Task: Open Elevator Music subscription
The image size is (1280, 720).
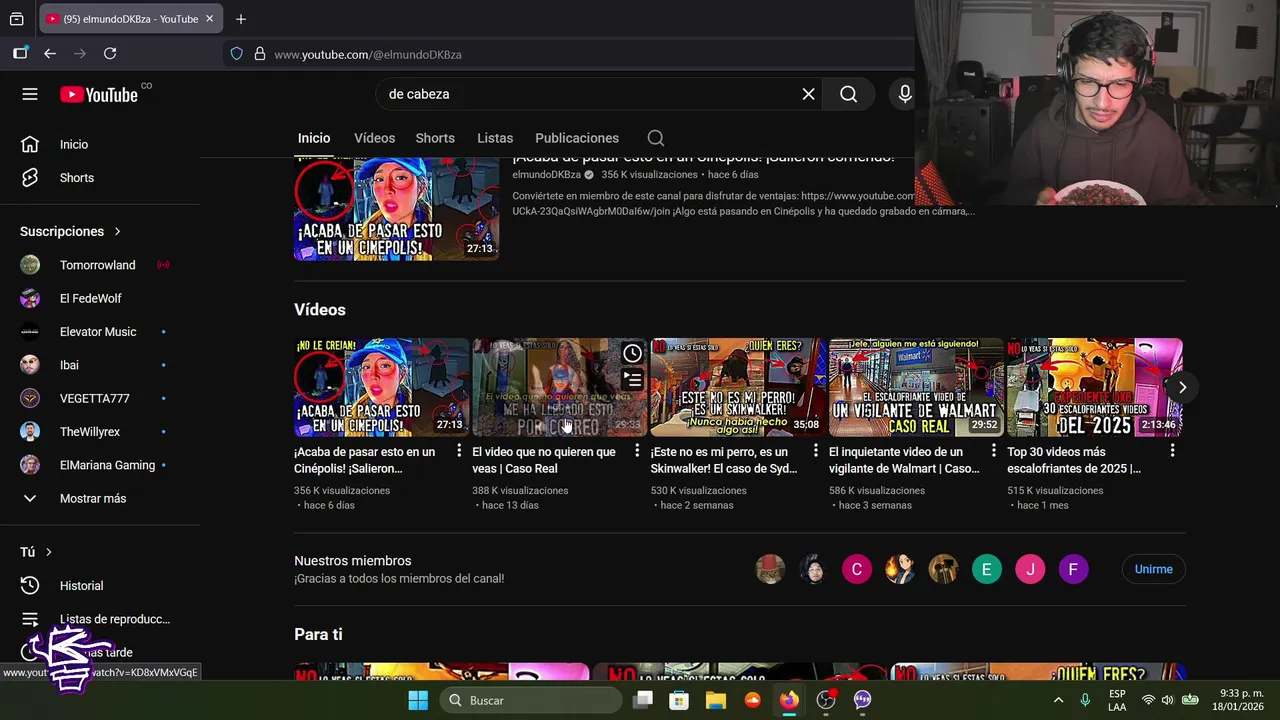Action: point(100,332)
